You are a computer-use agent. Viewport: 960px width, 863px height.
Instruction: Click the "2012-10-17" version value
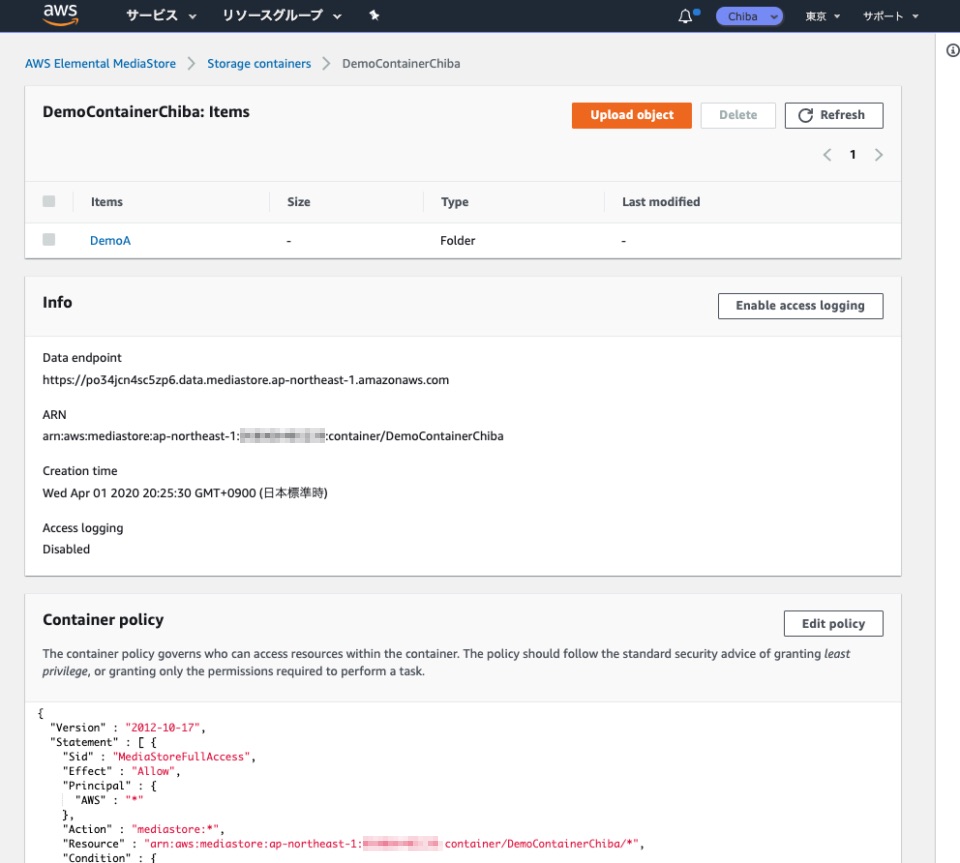point(162,727)
